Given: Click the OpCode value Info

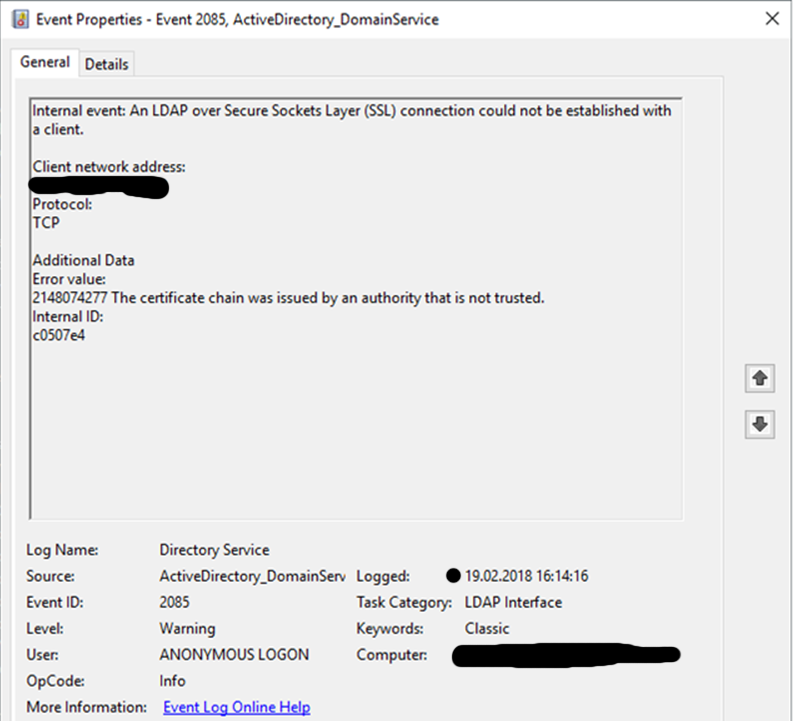Looking at the screenshot, I should pos(172,681).
